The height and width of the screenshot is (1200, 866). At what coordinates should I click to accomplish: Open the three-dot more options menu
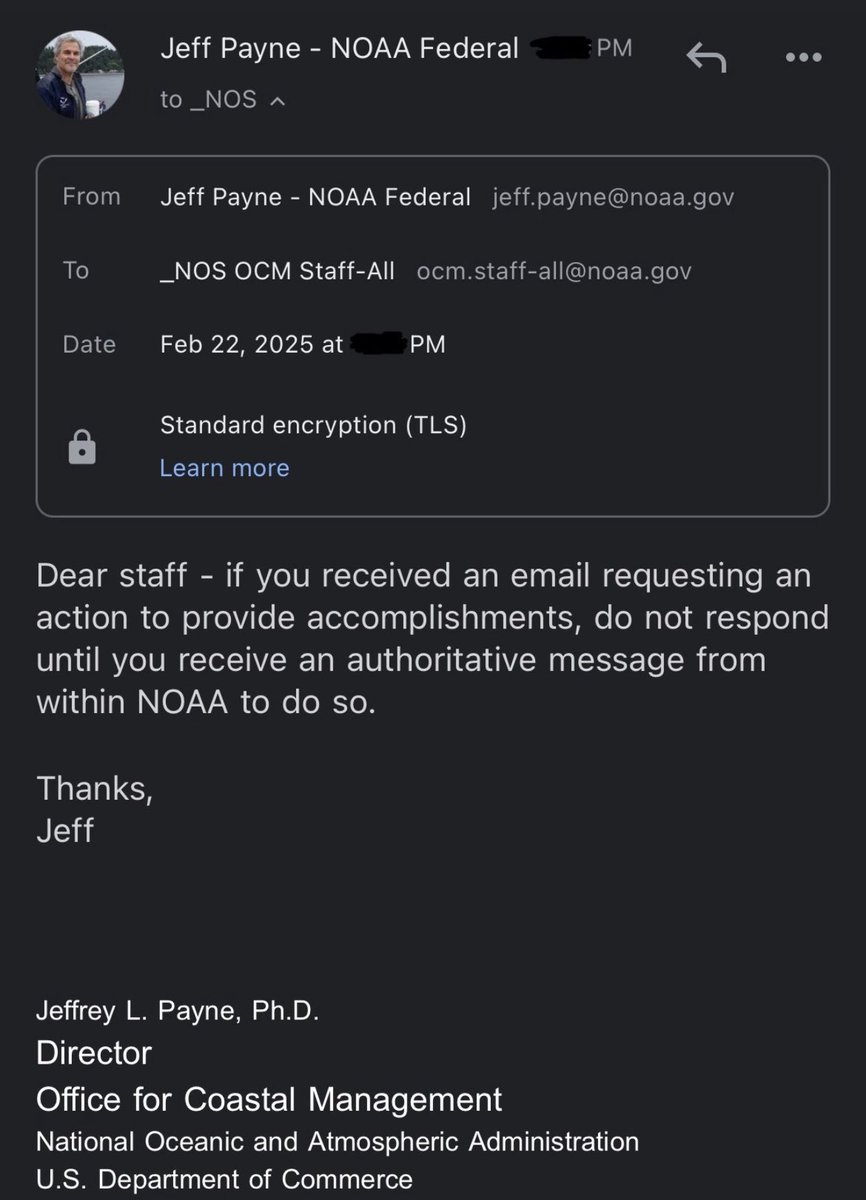coord(803,58)
